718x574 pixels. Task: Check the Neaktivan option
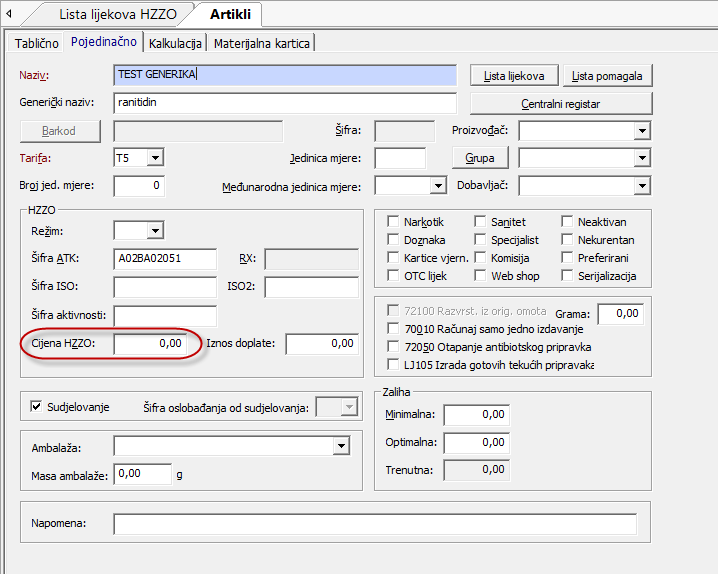tap(567, 222)
